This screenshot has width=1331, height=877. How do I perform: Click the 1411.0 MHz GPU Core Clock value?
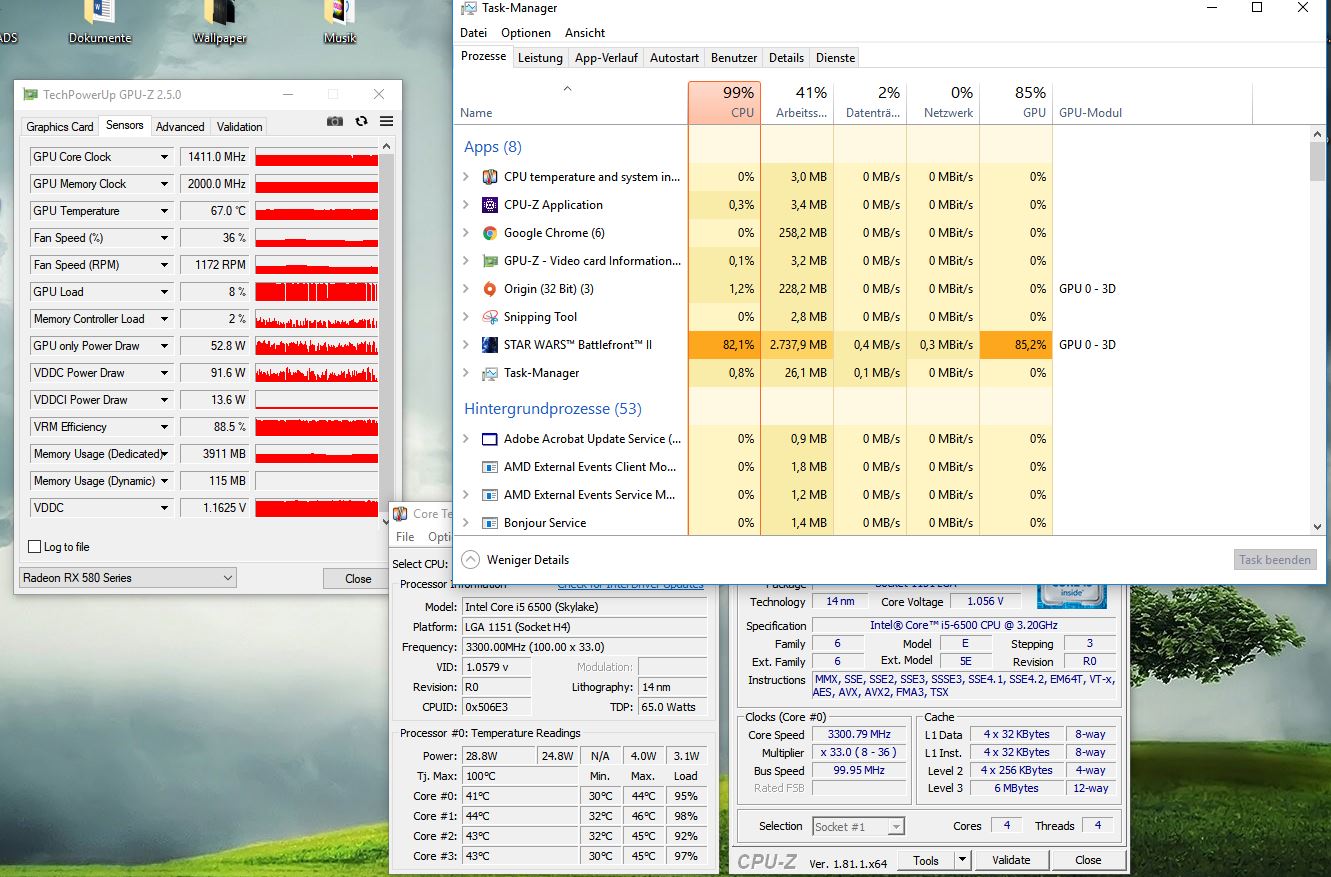215,157
